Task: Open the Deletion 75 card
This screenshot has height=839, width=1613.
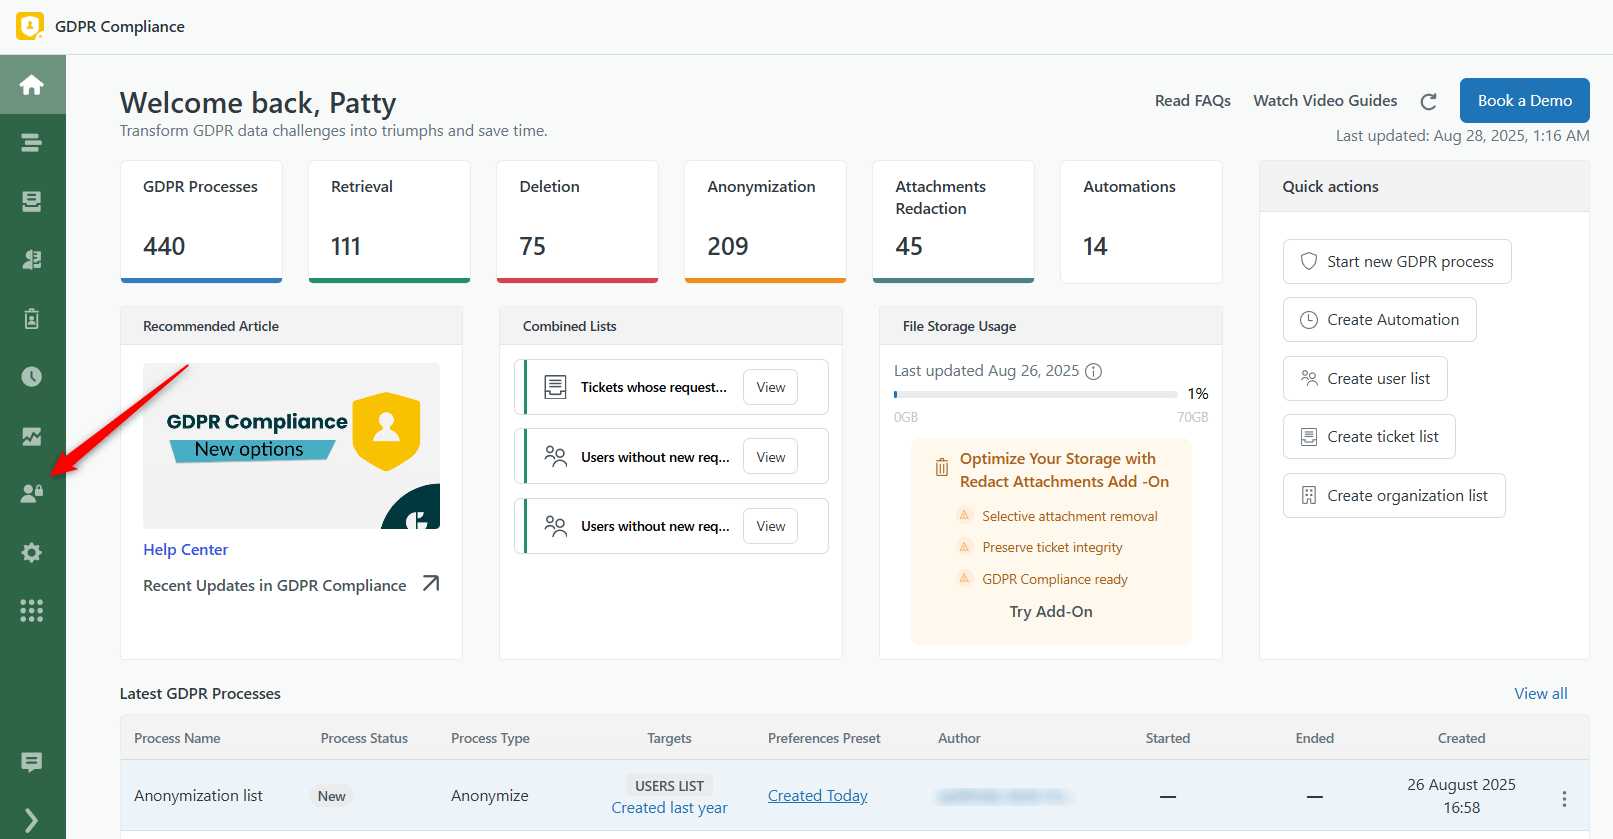Action: 577,221
